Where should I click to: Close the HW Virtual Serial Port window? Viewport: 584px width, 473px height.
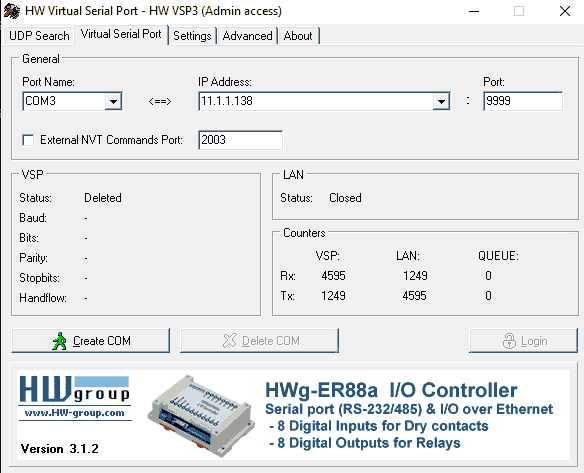point(565,11)
